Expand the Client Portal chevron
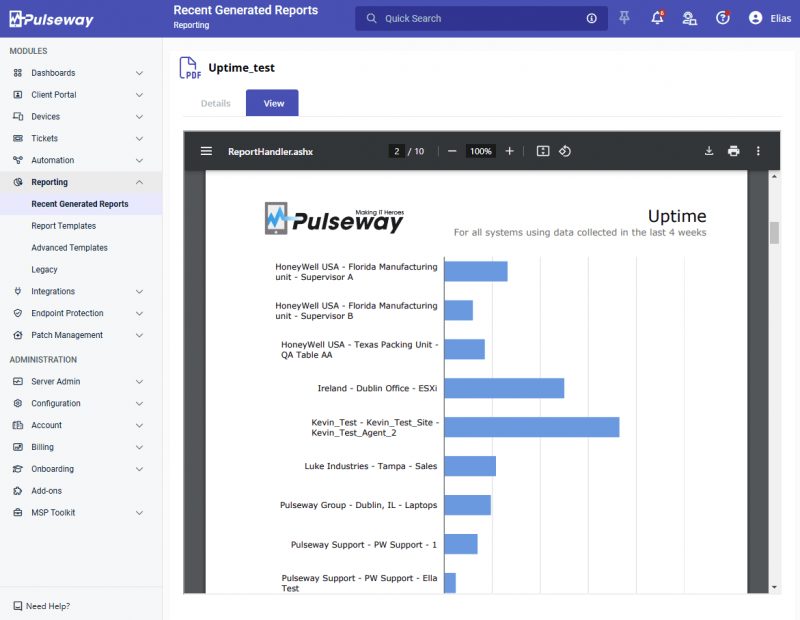 tap(139, 95)
